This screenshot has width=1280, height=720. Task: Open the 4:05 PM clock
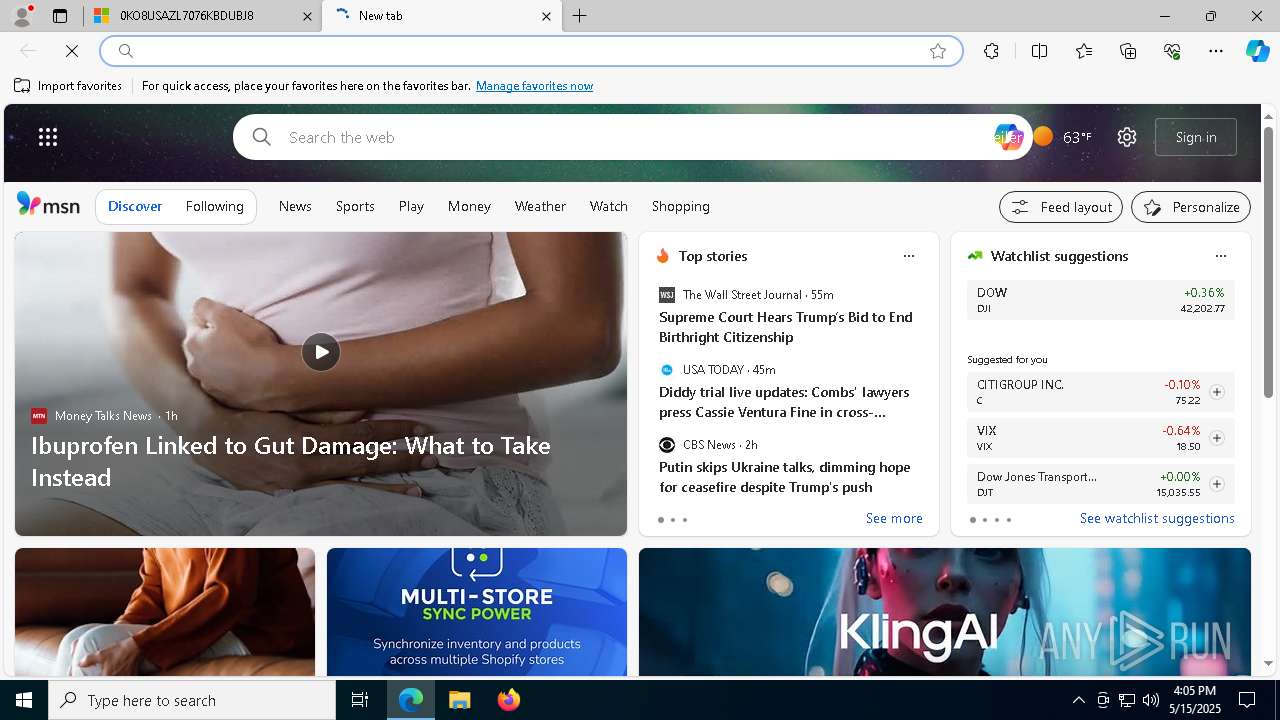point(1194,700)
